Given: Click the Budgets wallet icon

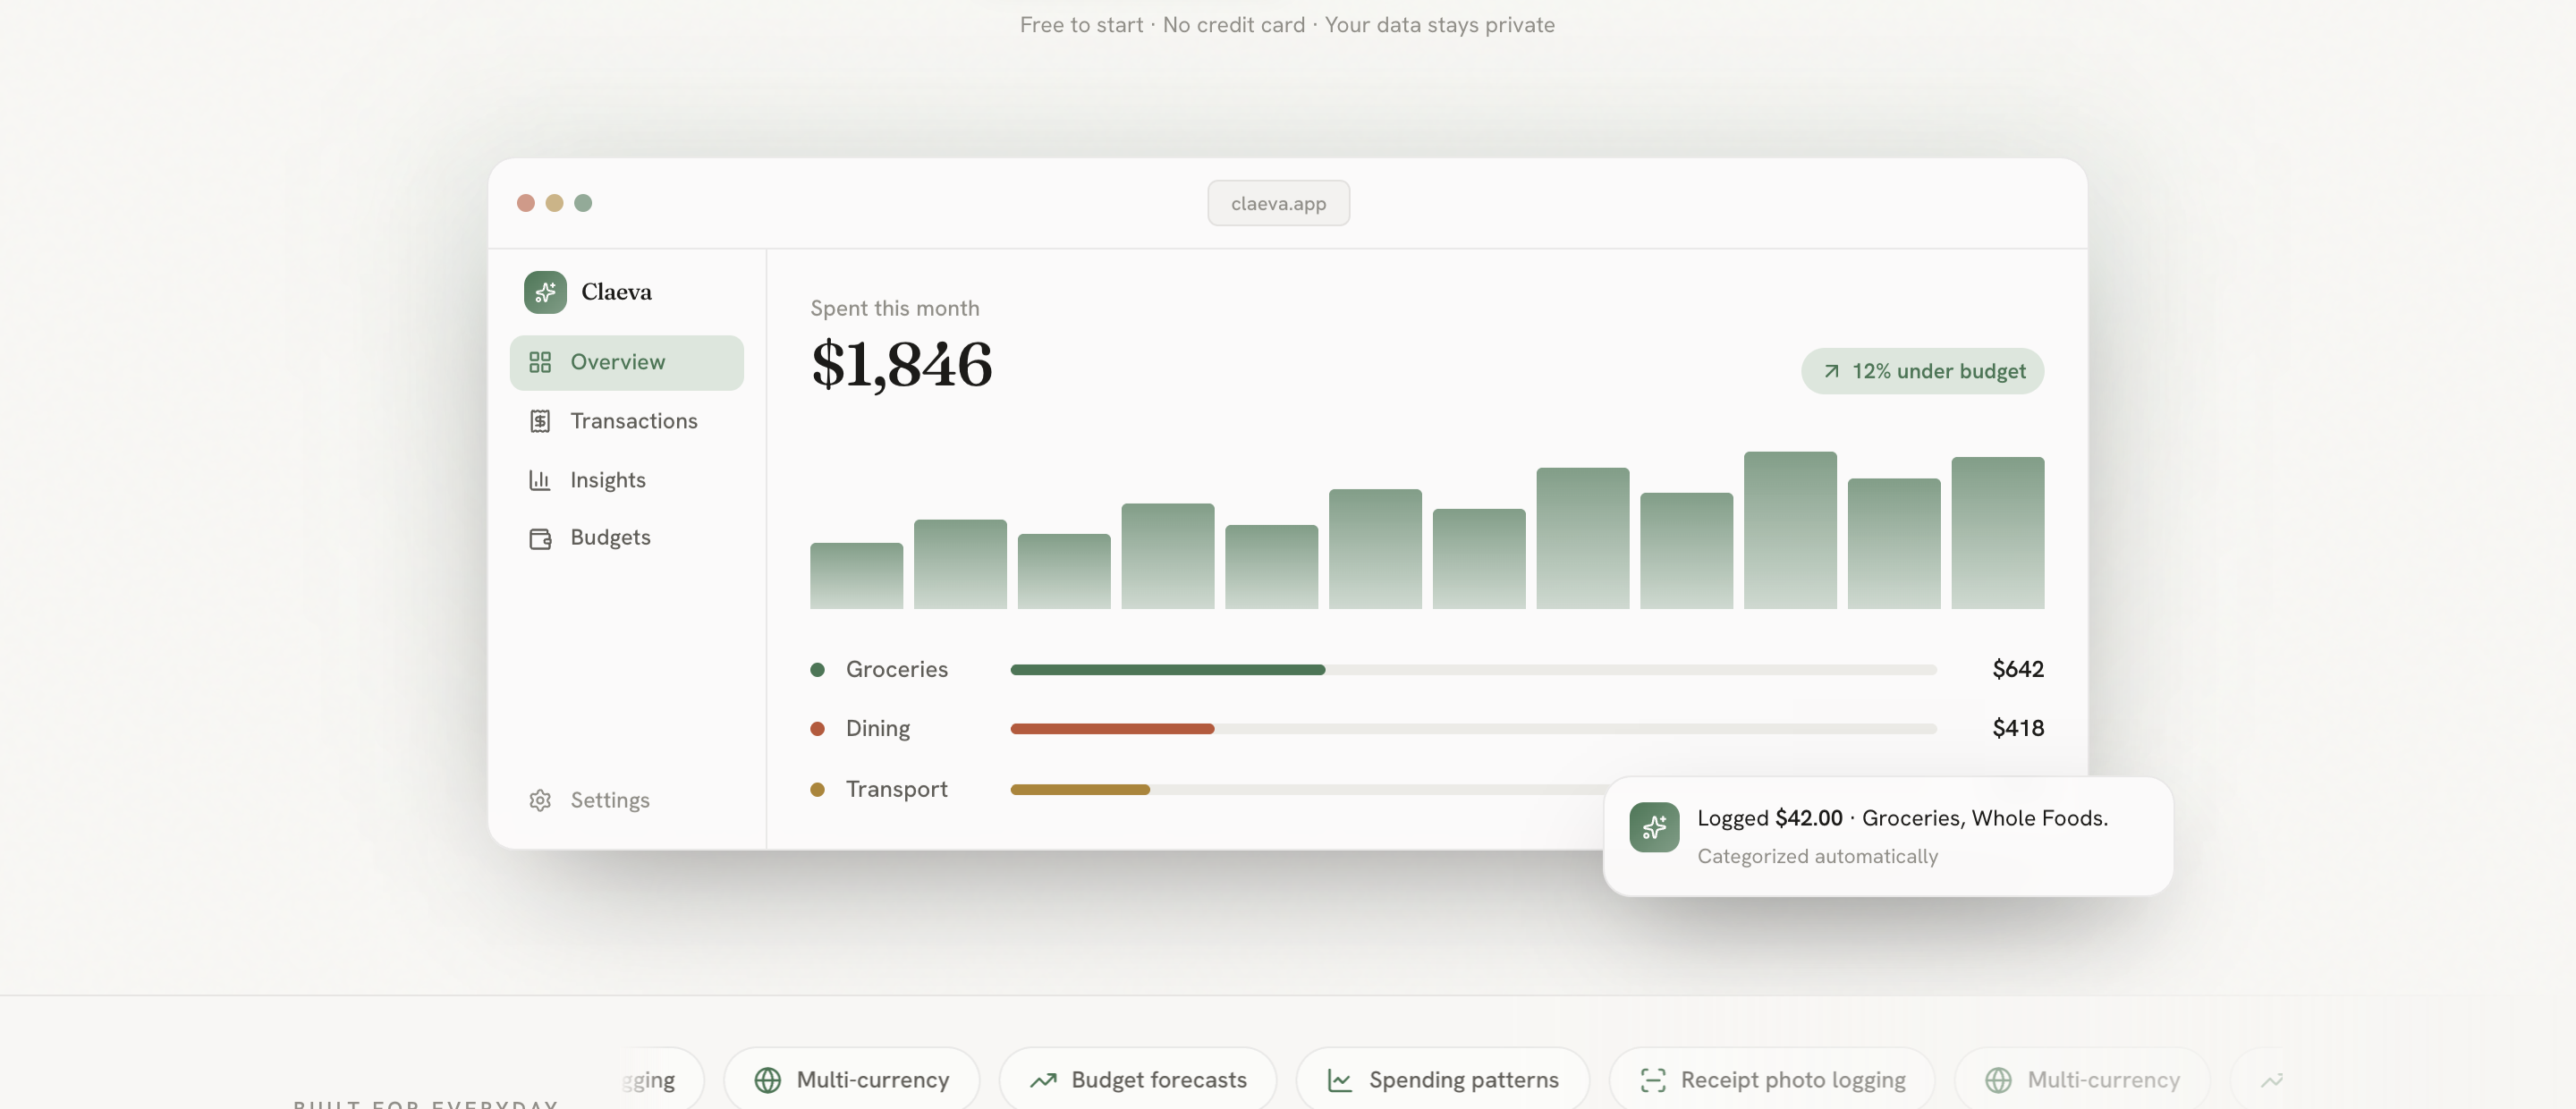Looking at the screenshot, I should [540, 539].
